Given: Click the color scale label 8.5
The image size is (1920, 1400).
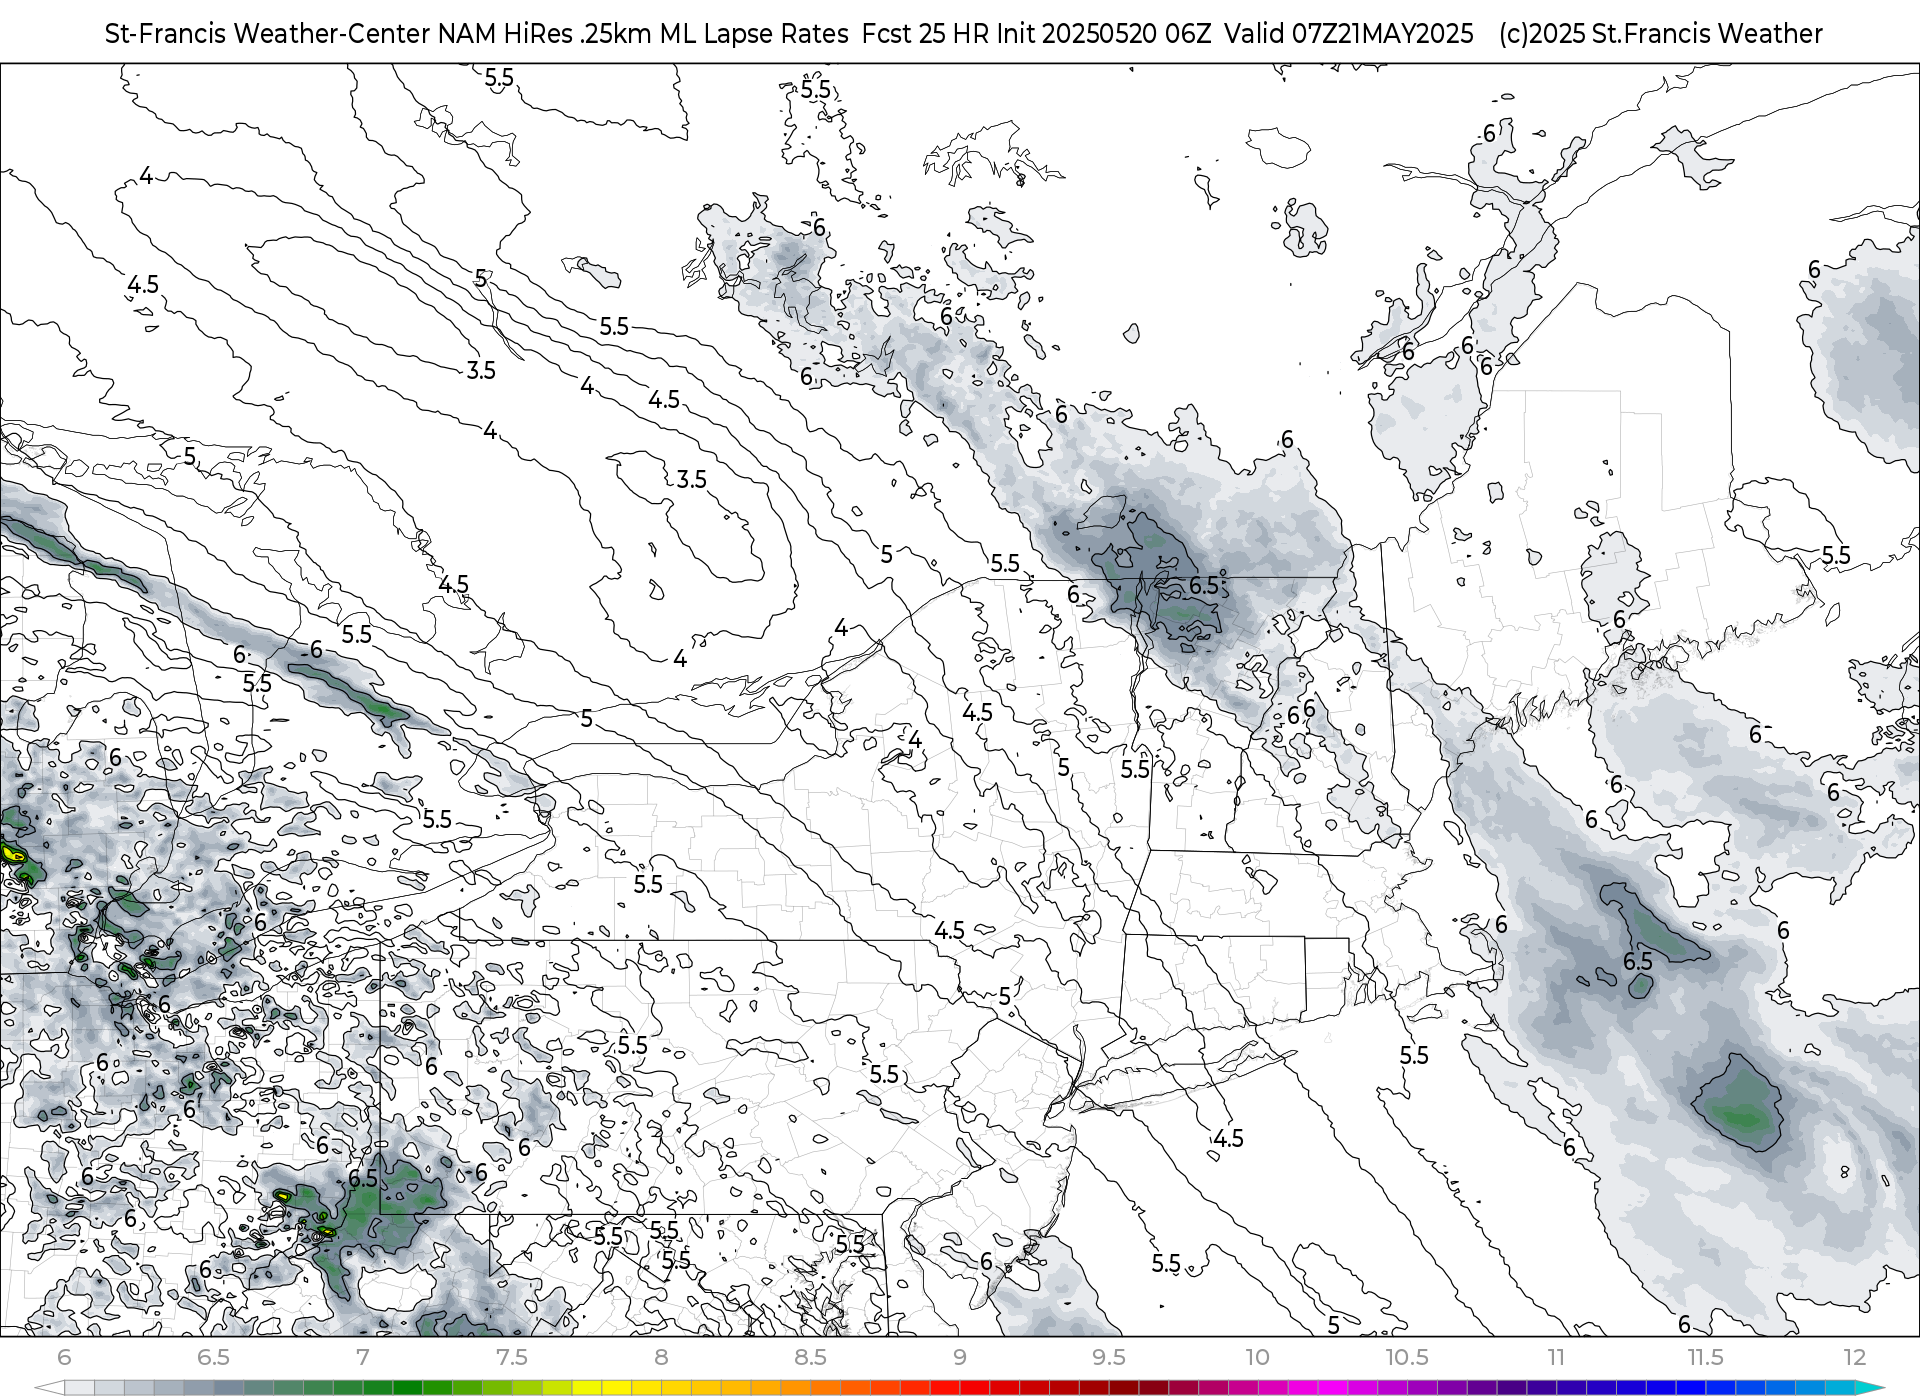Looking at the screenshot, I should pos(810,1358).
